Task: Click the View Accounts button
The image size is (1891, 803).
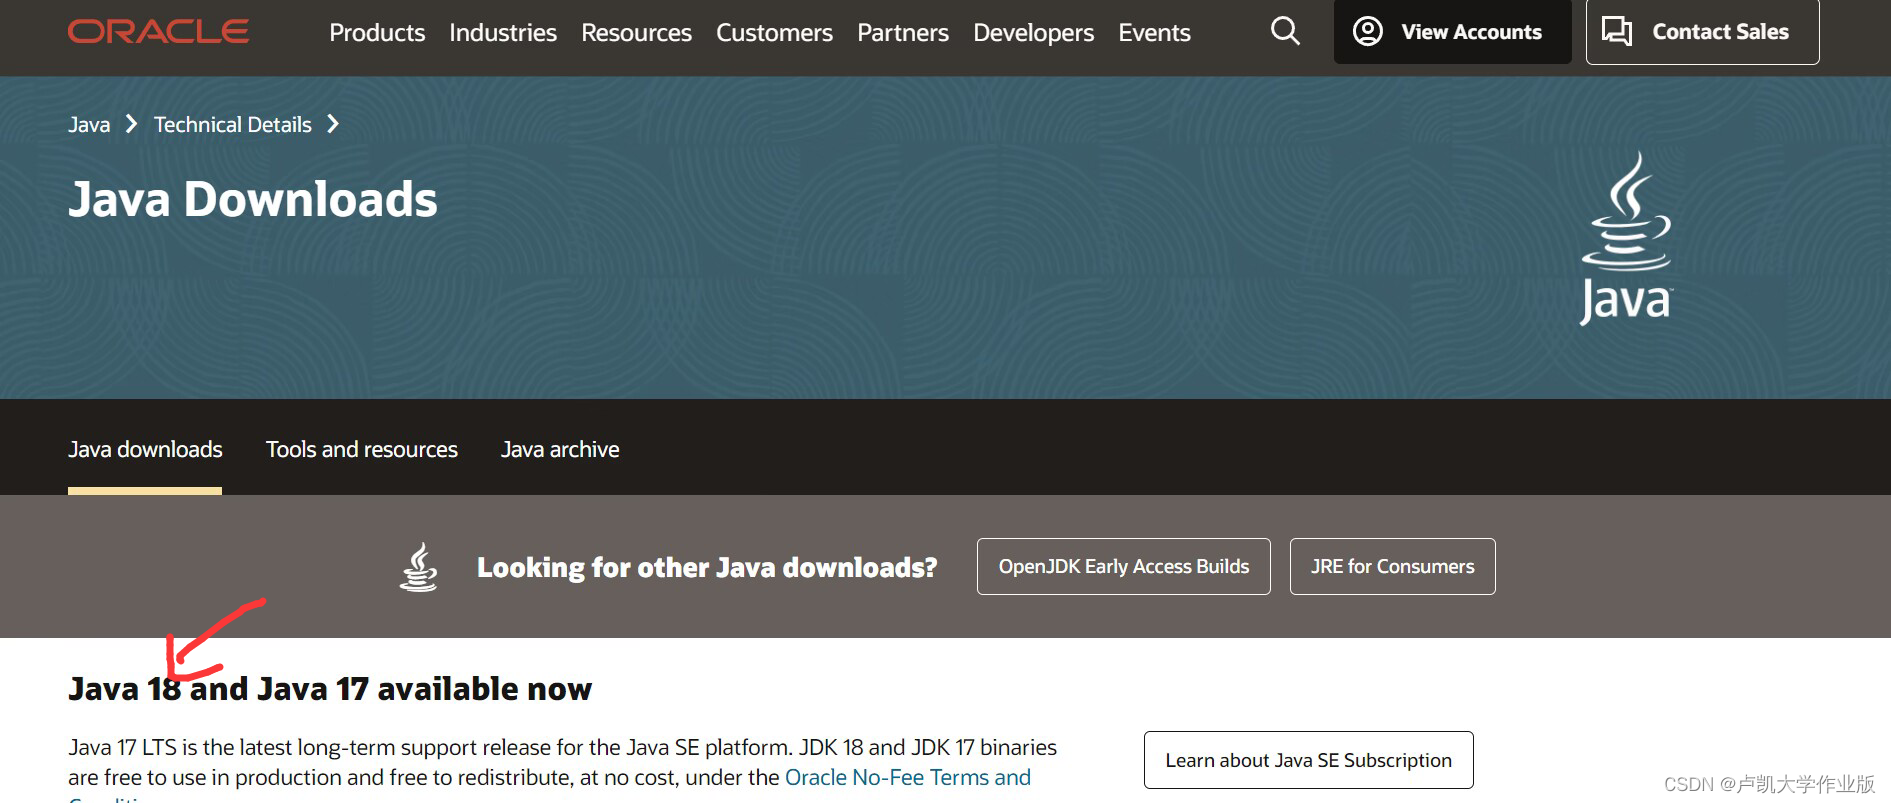Action: pyautogui.click(x=1452, y=32)
